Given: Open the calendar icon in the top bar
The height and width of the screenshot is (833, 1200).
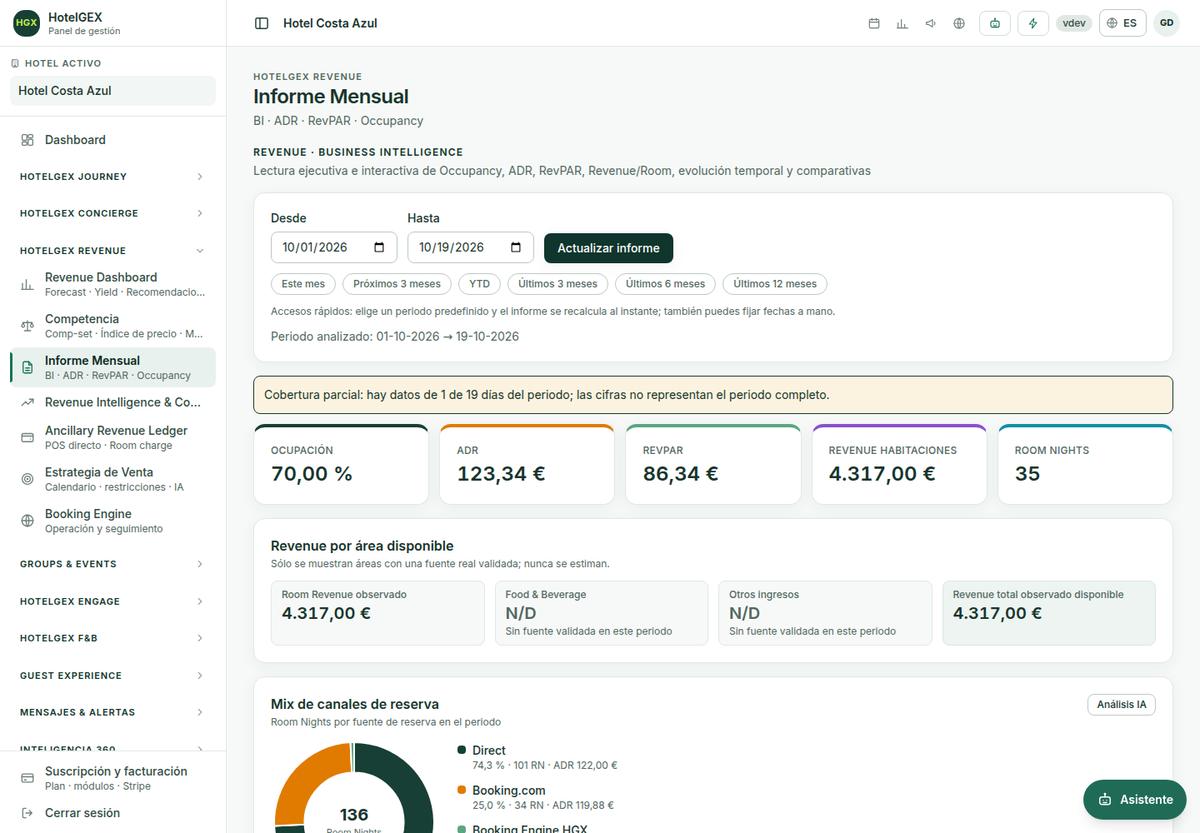Looking at the screenshot, I should tap(874, 23).
